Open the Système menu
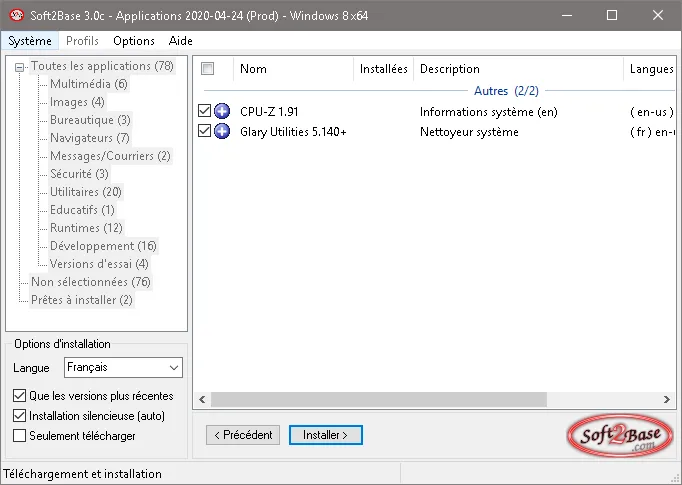The width and height of the screenshot is (682, 485). 30,41
